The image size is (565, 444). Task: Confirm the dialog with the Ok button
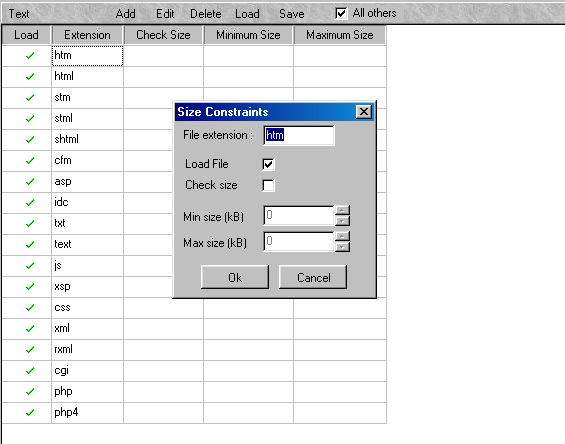click(235, 277)
